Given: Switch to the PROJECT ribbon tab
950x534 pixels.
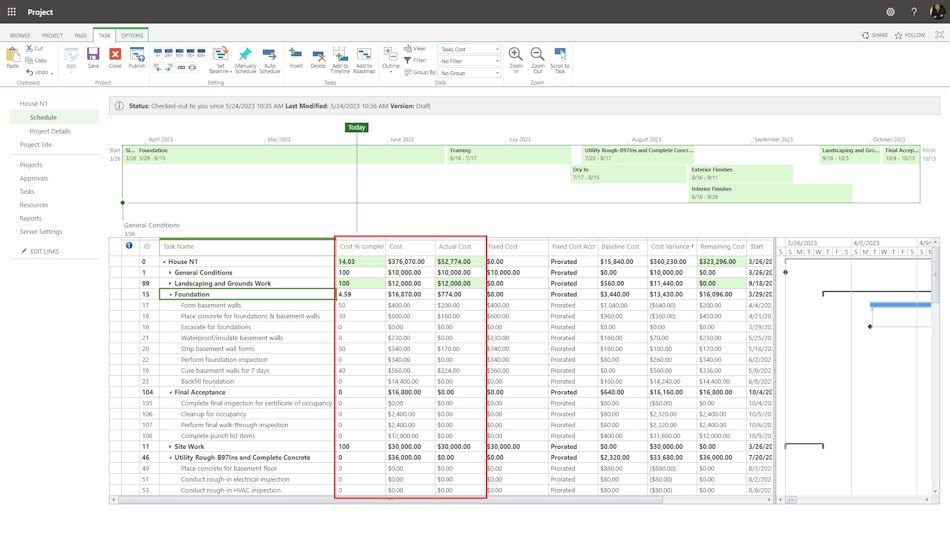Looking at the screenshot, I should click(x=52, y=35).
